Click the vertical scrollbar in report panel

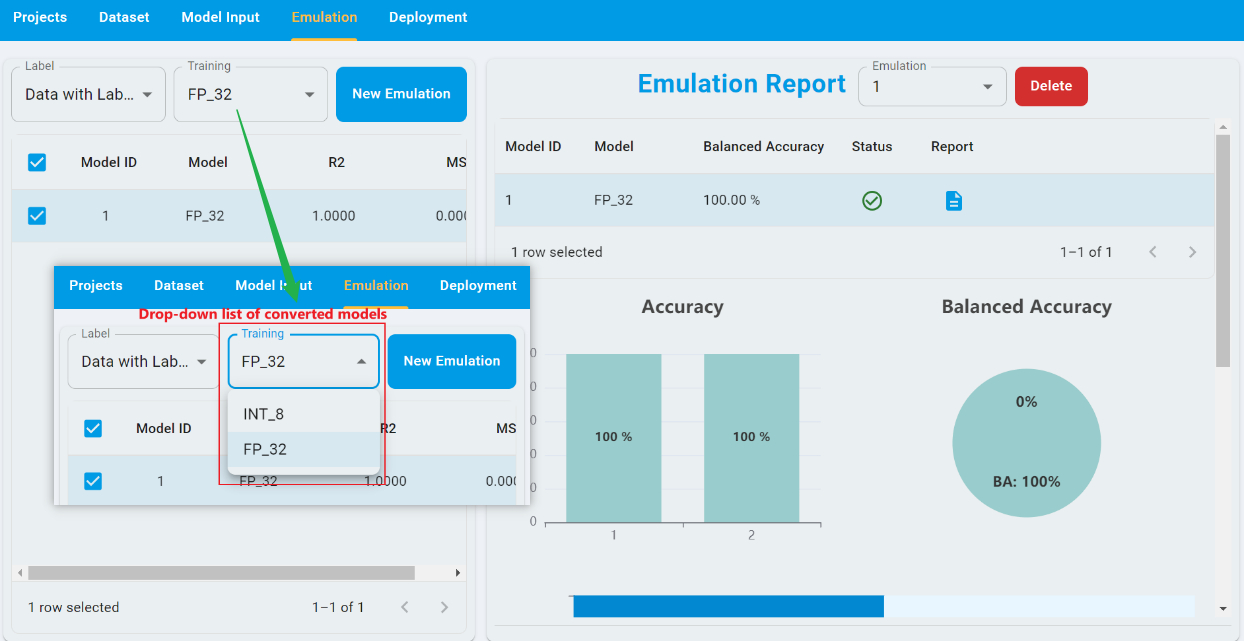tap(1223, 250)
